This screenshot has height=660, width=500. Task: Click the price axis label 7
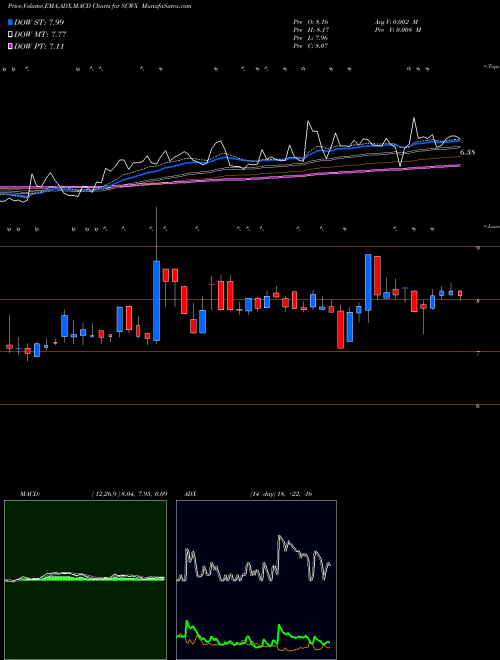point(478,354)
